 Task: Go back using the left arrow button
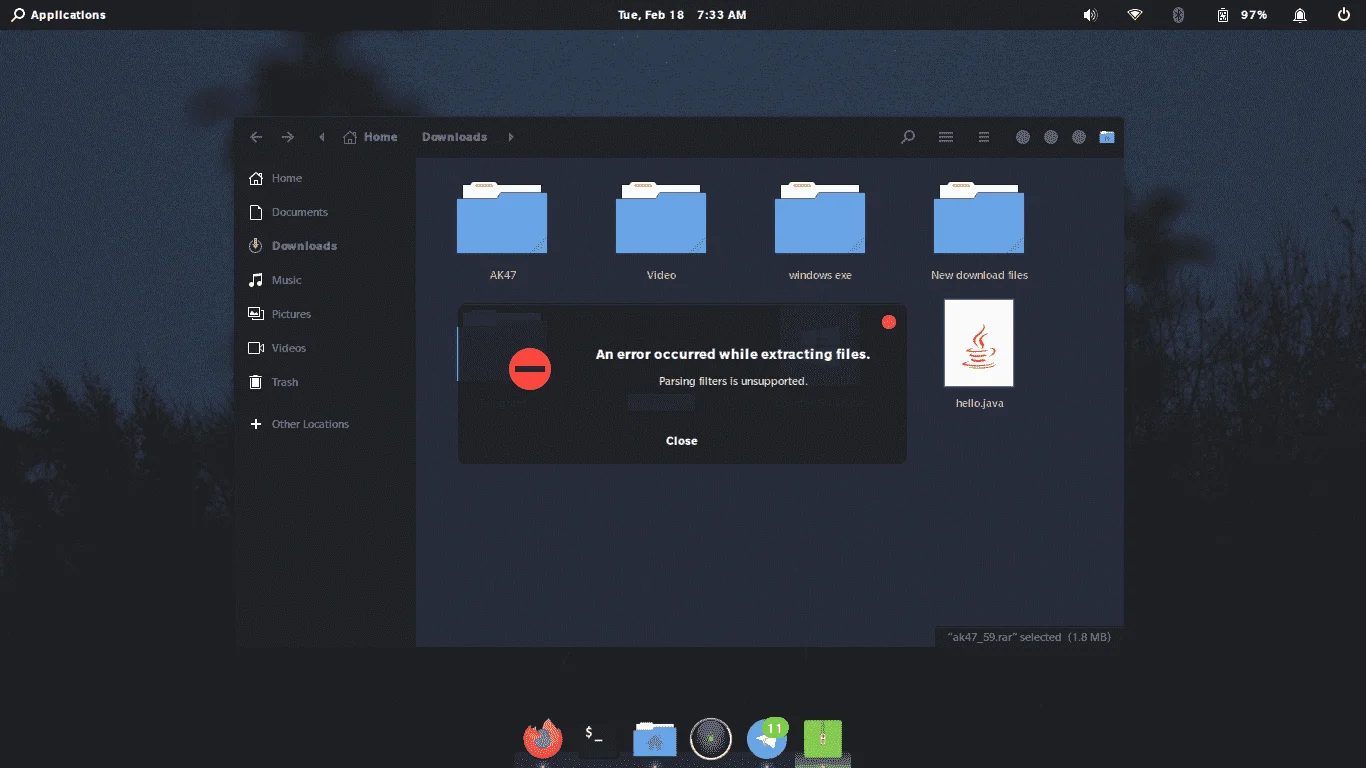pyautogui.click(x=256, y=137)
